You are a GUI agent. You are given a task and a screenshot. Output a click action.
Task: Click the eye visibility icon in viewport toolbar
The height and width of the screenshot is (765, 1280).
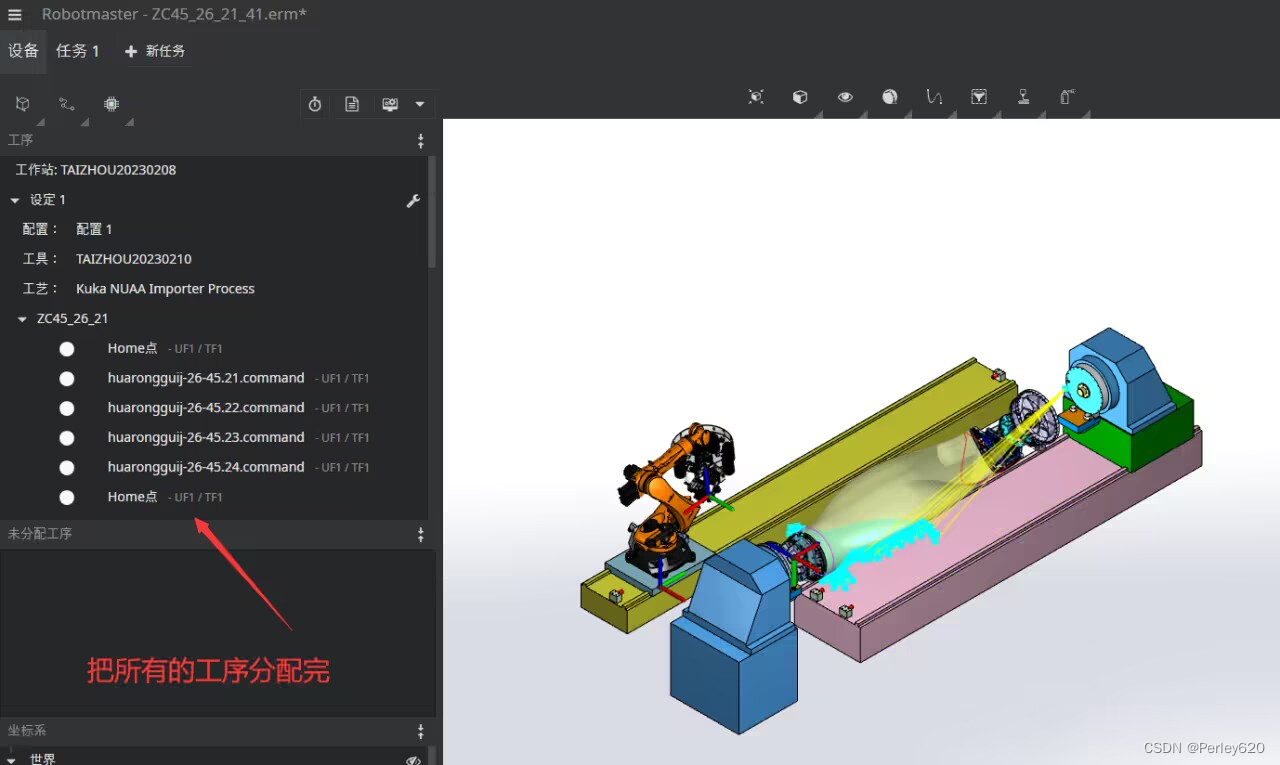click(x=845, y=97)
